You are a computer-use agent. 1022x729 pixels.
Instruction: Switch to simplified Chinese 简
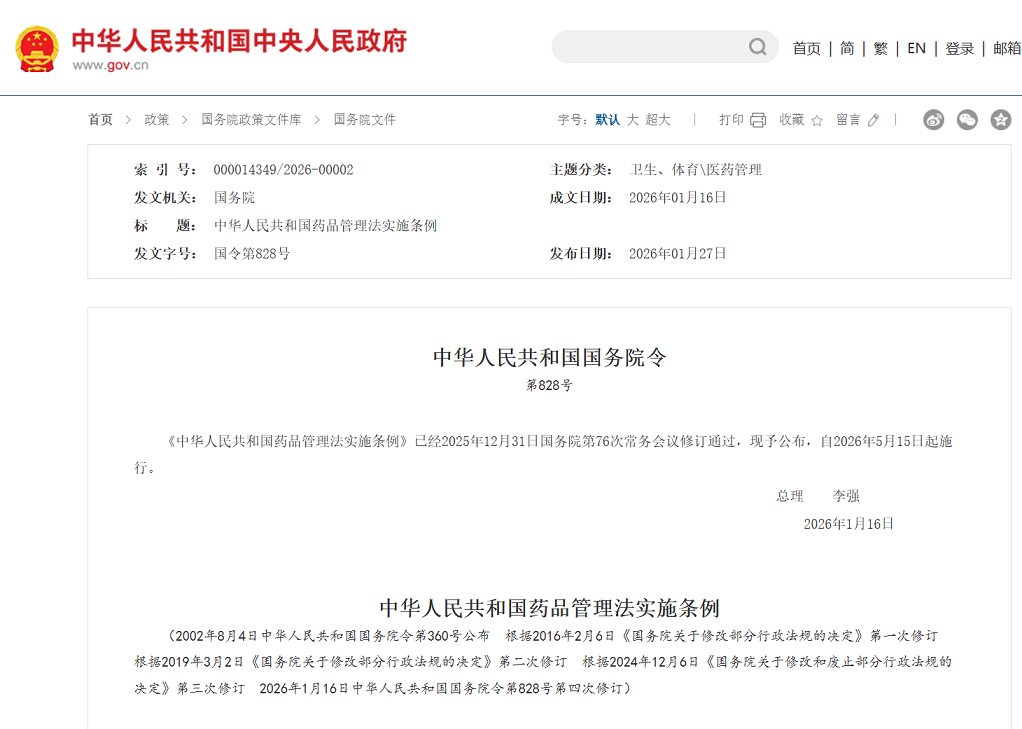point(847,48)
